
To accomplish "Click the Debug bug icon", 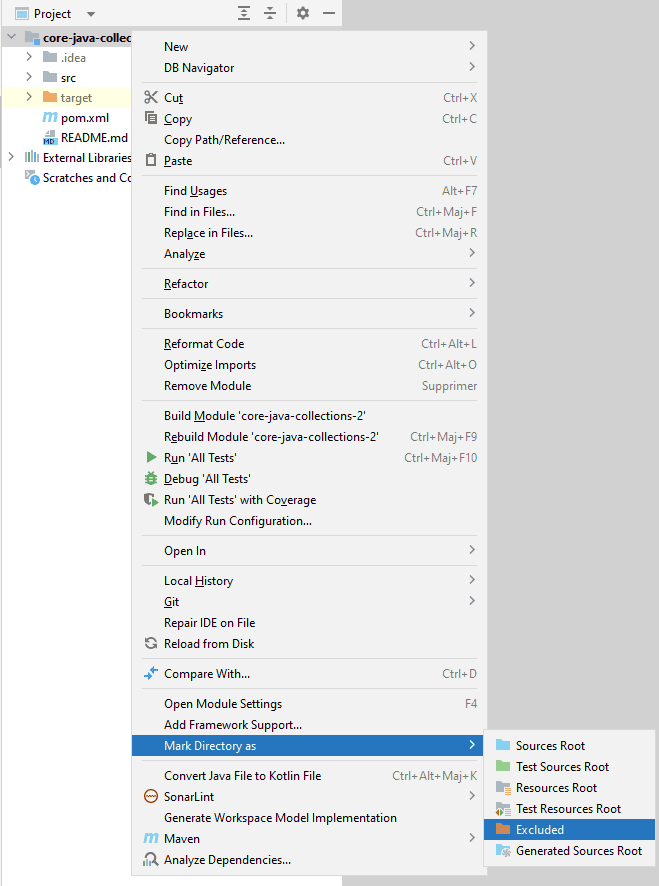I will click(151, 479).
